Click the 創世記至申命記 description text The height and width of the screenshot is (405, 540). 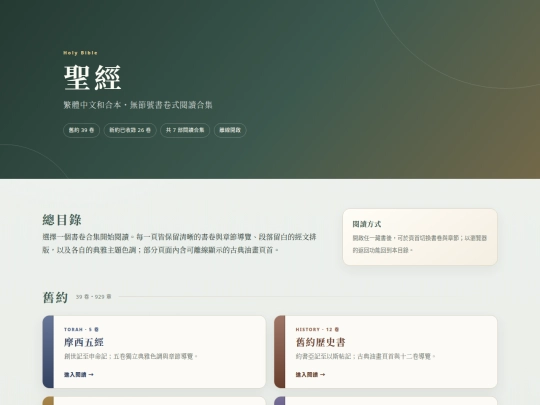(131, 356)
